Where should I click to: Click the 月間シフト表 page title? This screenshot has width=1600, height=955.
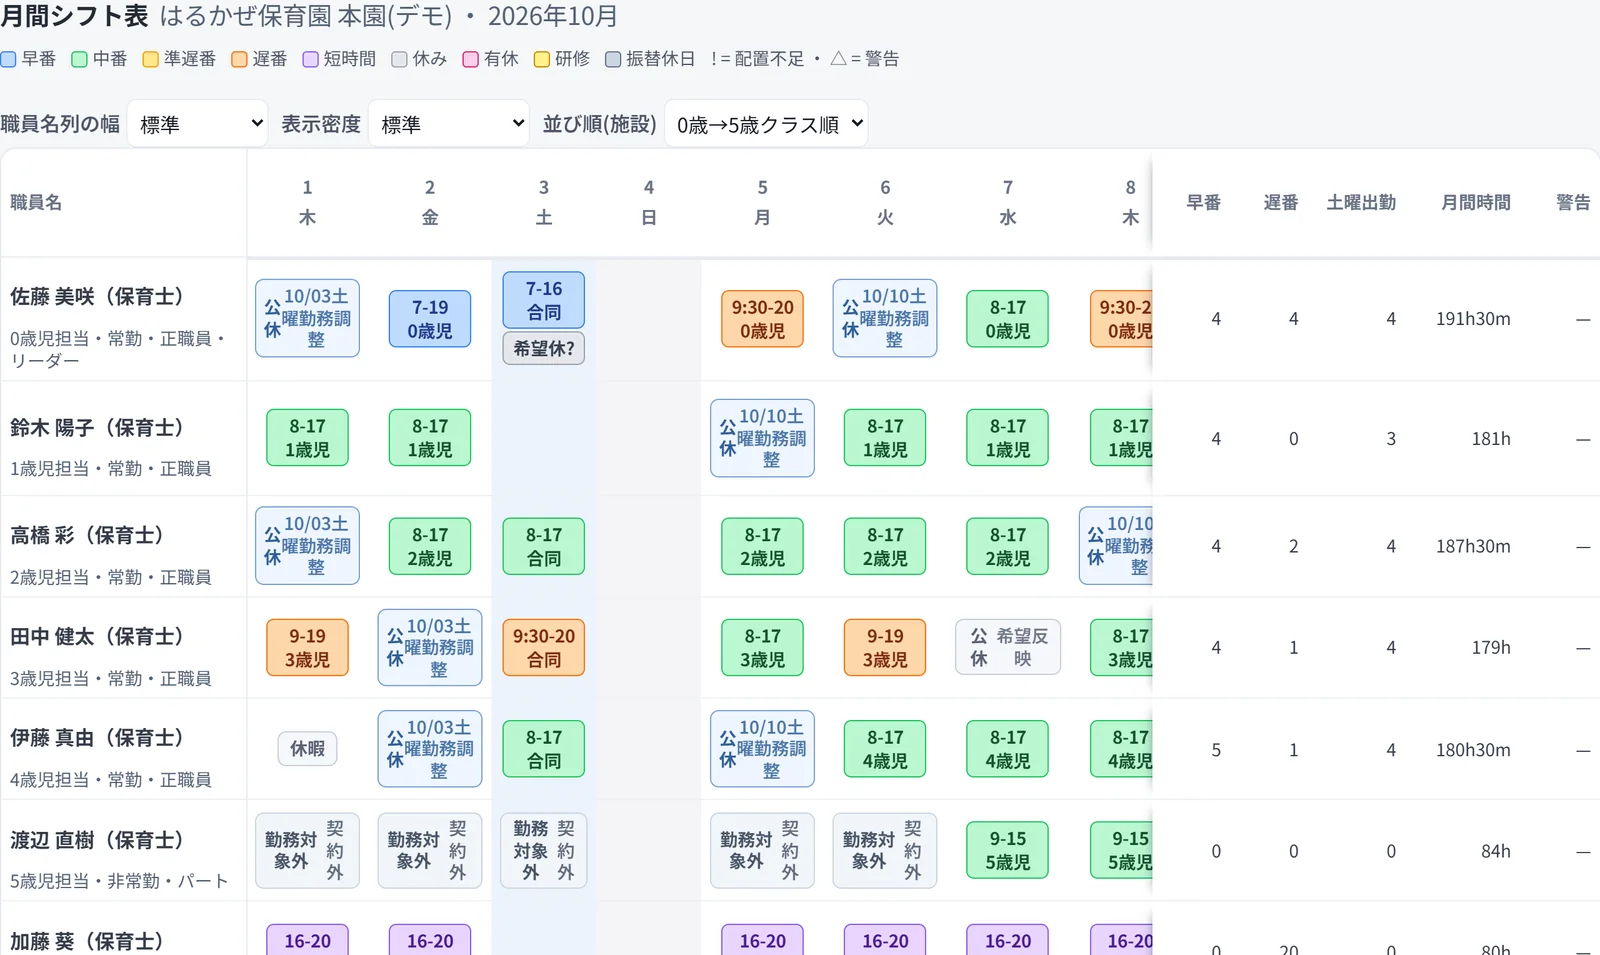[74, 16]
